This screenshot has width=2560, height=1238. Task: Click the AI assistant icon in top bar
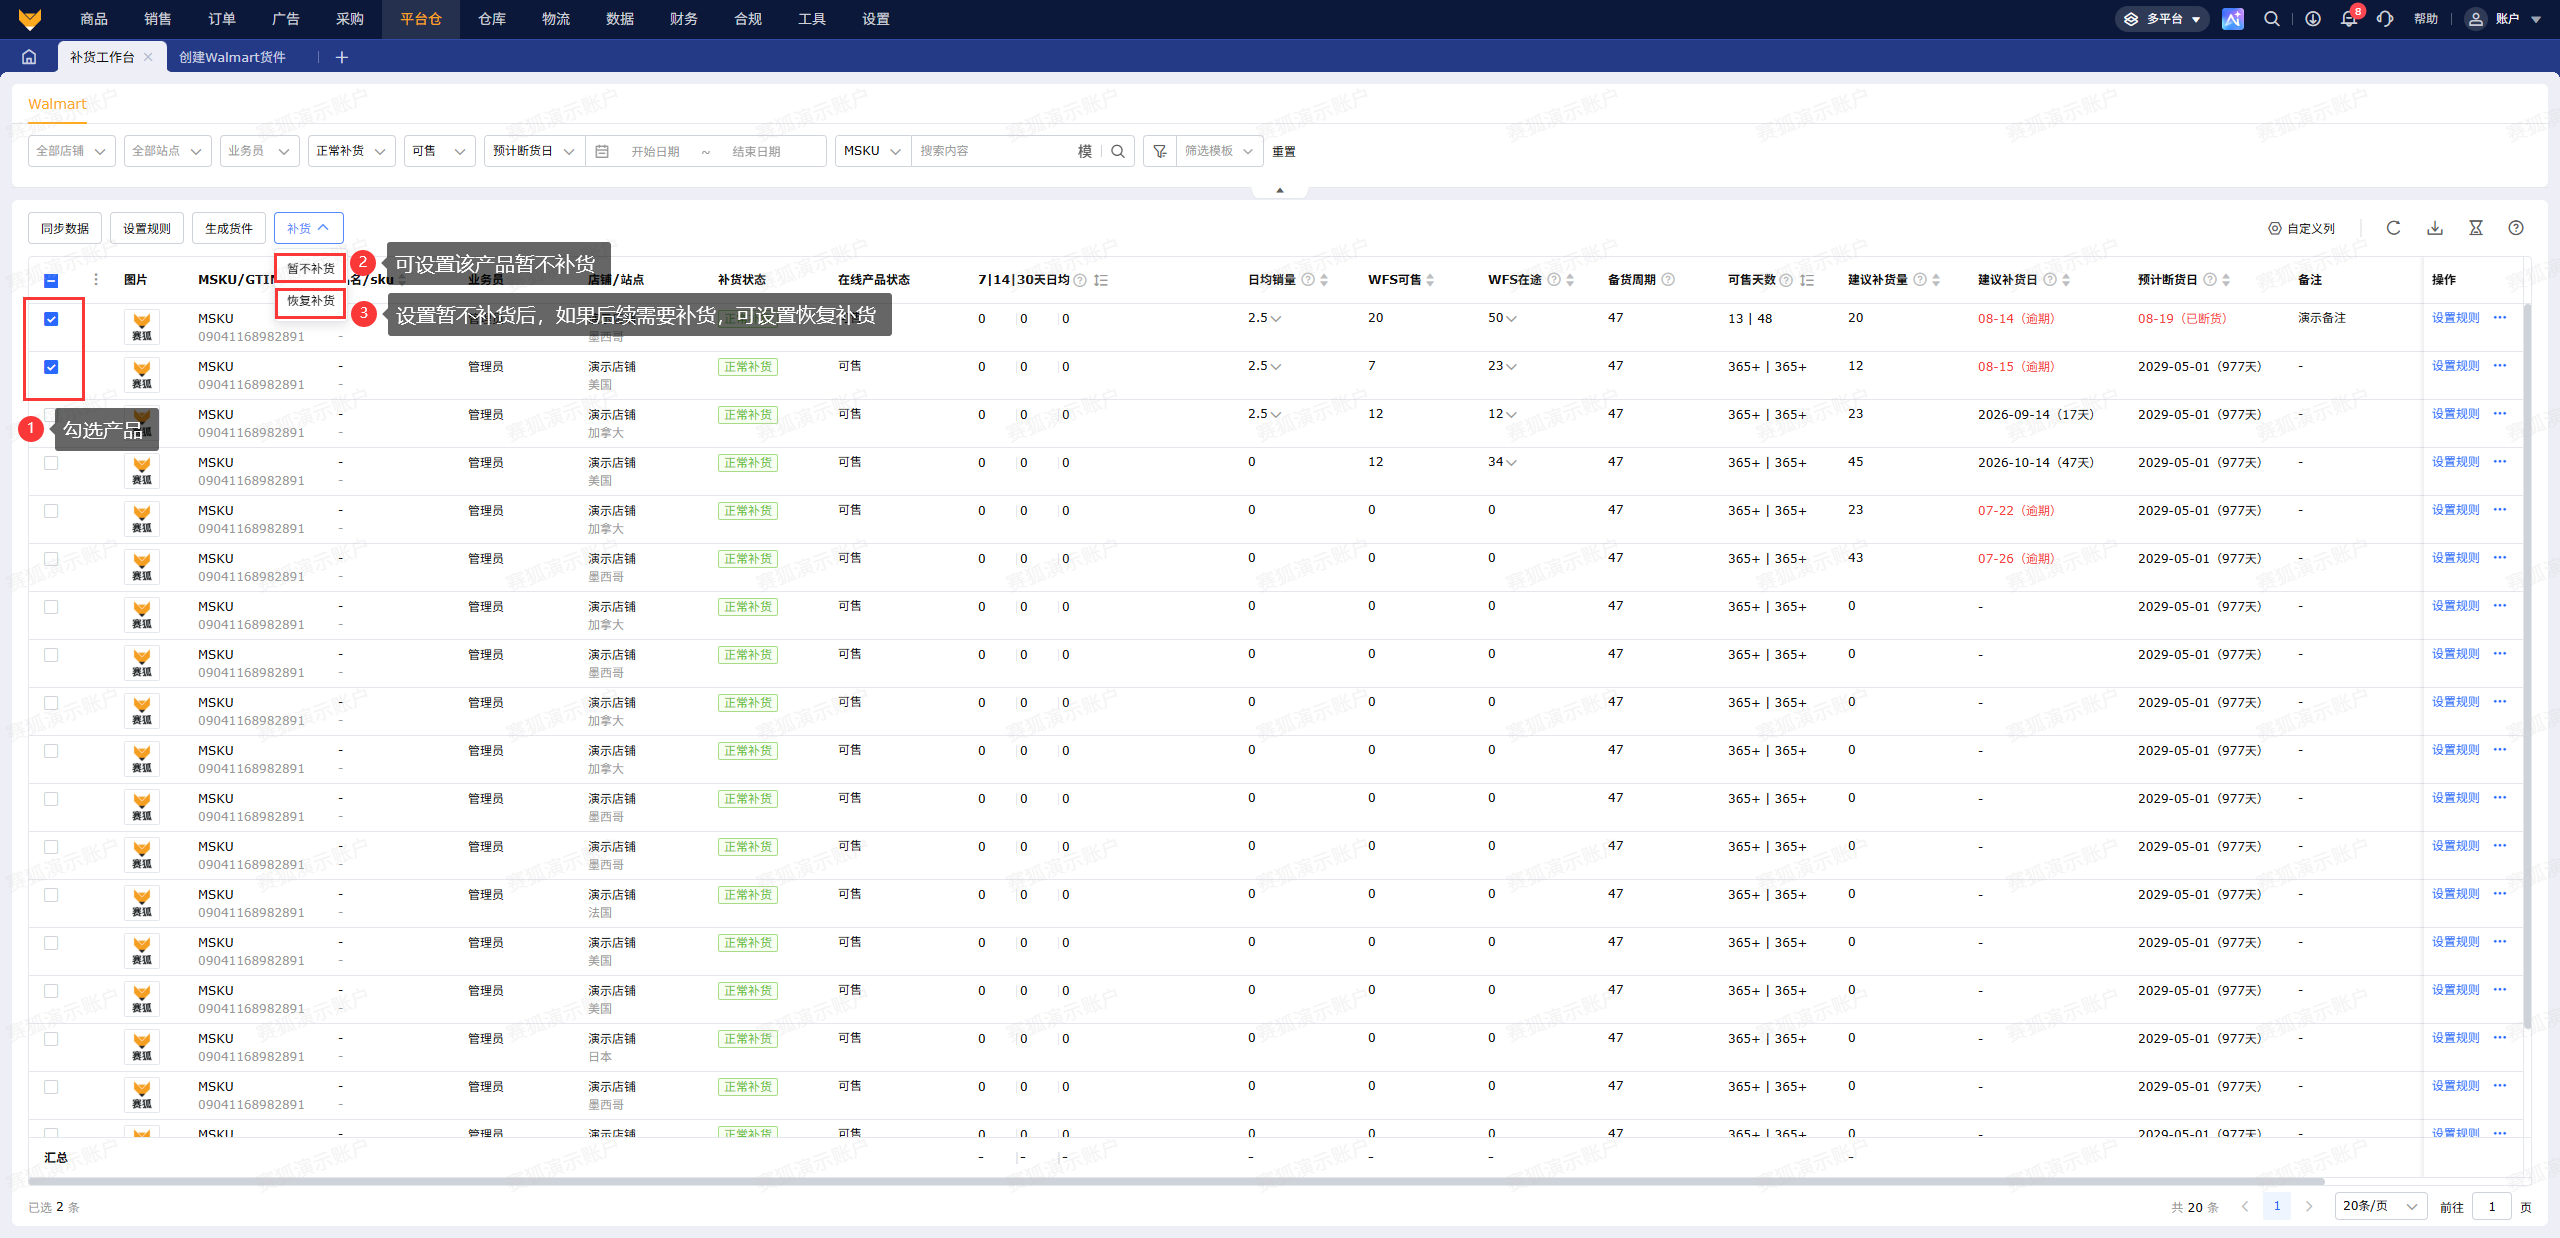(2233, 19)
